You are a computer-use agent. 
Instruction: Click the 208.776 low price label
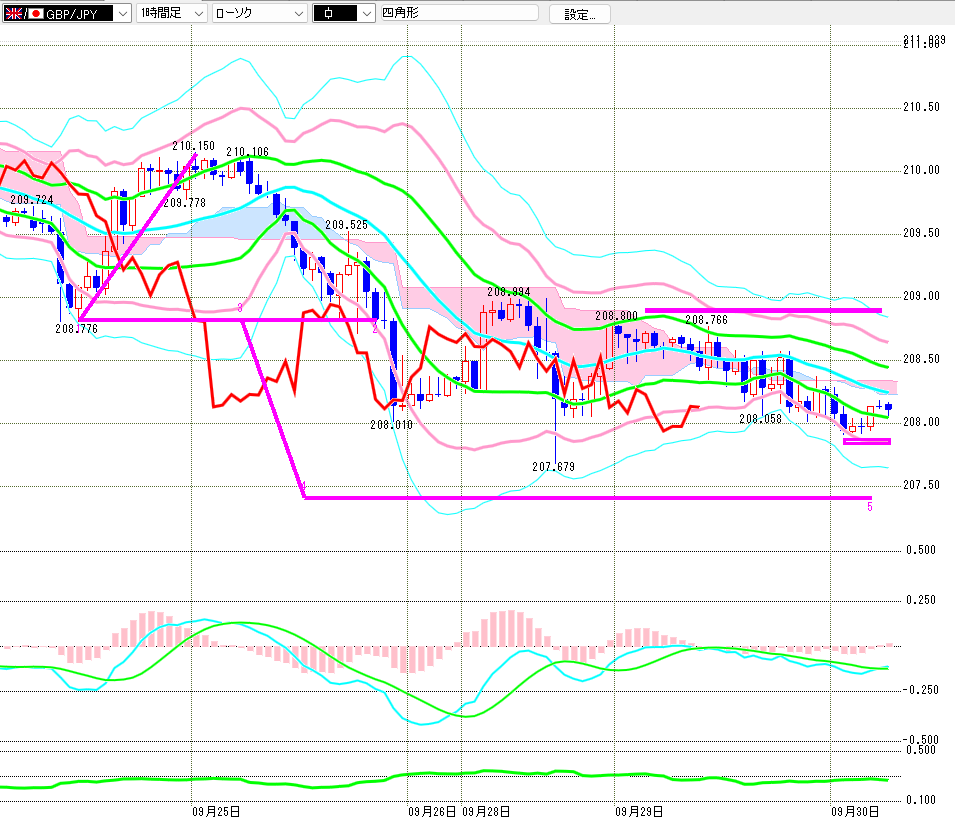coord(76,329)
